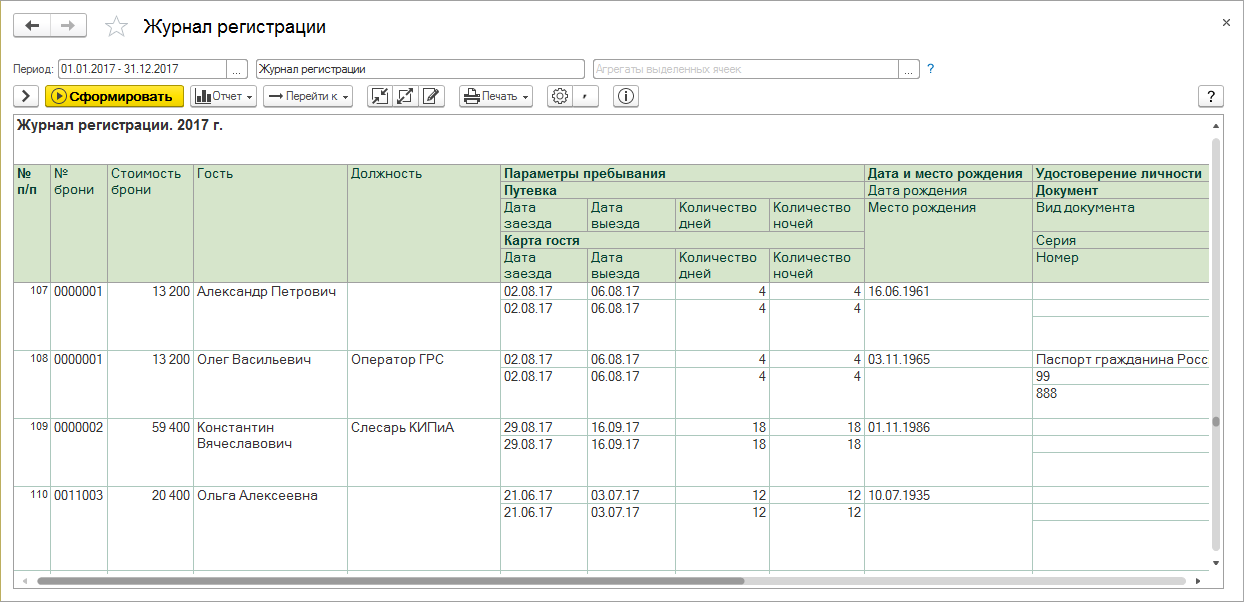
Task: Open the Отчет dropdown menu
Action: (x=224, y=96)
